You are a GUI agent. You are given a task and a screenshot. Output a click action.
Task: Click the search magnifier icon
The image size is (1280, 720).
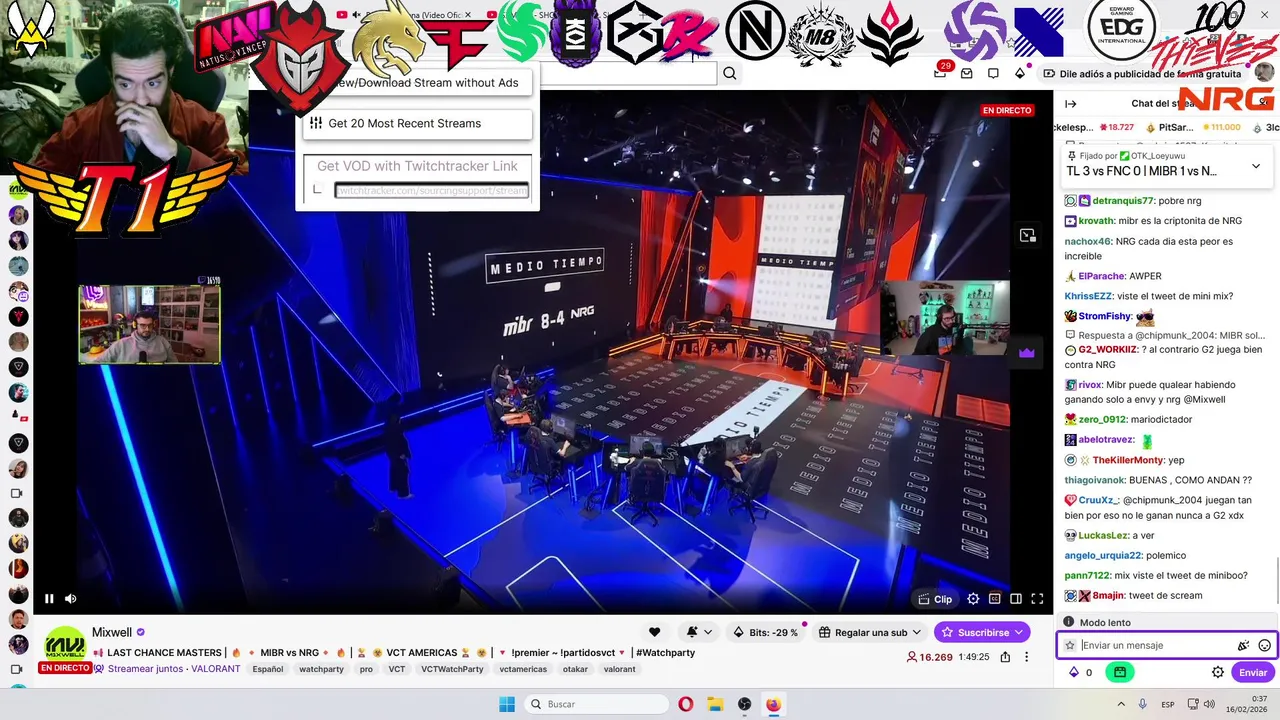730,73
